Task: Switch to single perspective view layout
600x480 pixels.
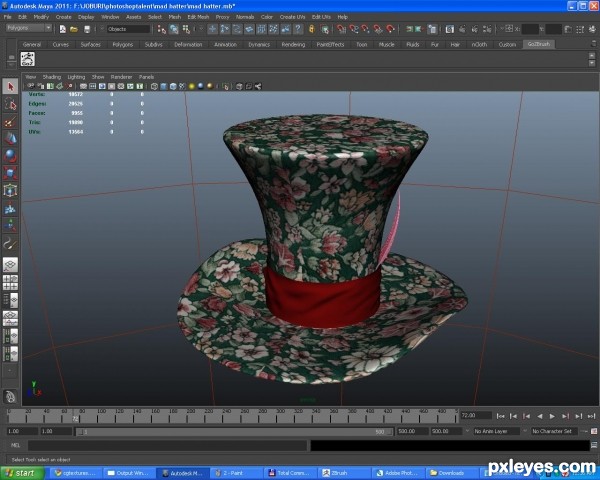Action: click(x=10, y=265)
